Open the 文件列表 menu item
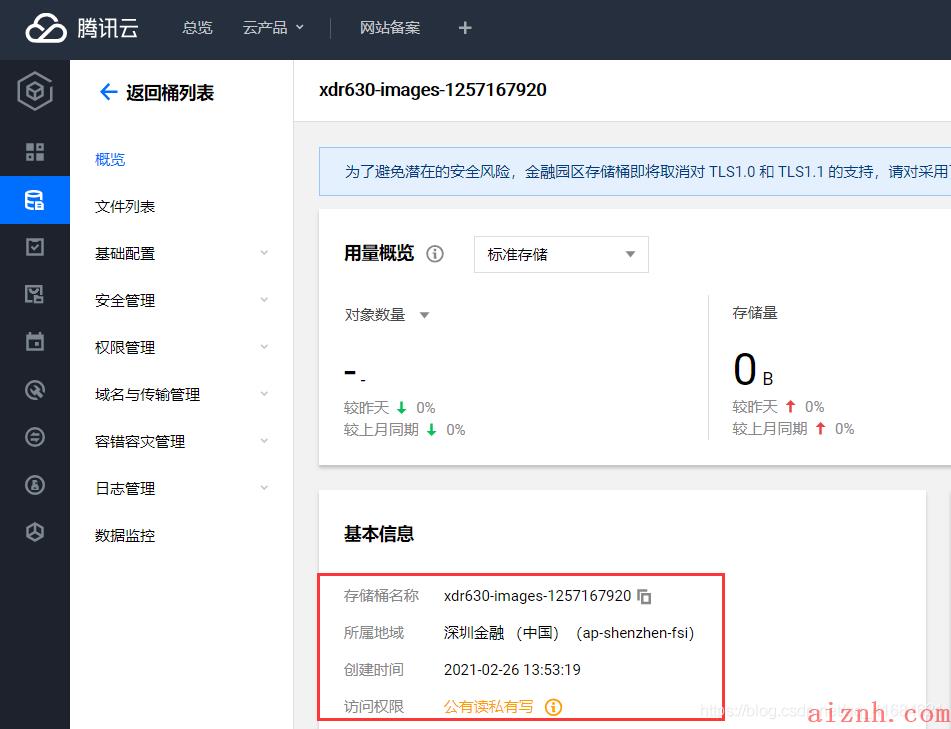Image resolution: width=951 pixels, height=729 pixels. click(x=125, y=207)
